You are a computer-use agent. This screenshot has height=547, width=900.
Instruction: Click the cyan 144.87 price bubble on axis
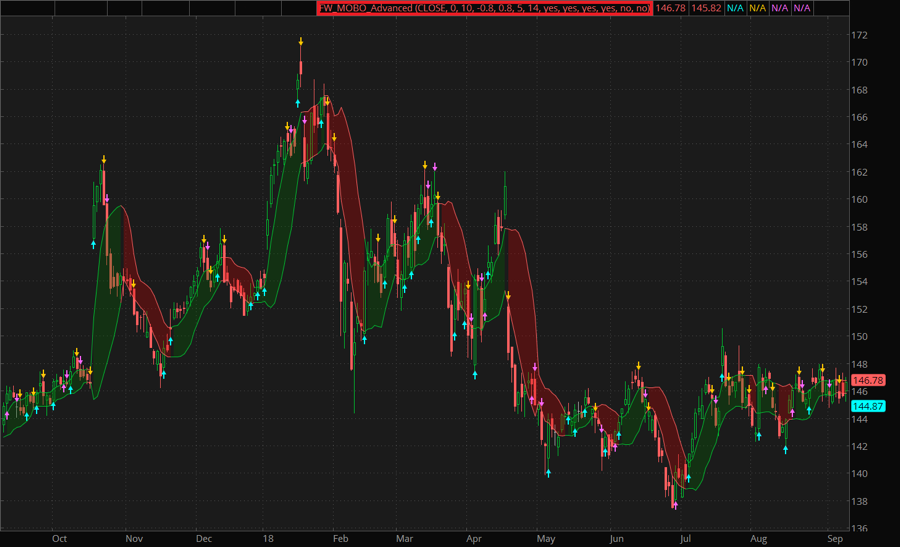pyautogui.click(x=869, y=406)
